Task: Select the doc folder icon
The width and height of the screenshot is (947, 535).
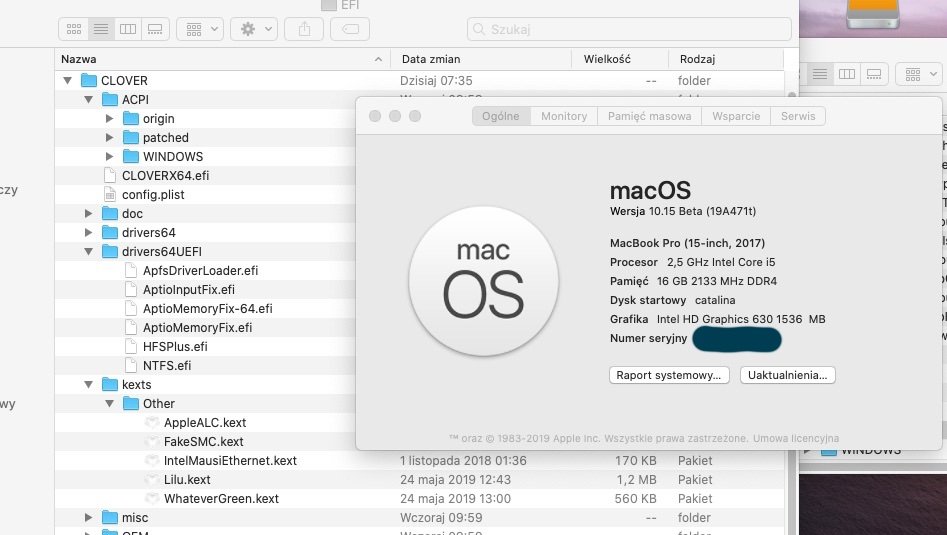Action: pyautogui.click(x=110, y=214)
